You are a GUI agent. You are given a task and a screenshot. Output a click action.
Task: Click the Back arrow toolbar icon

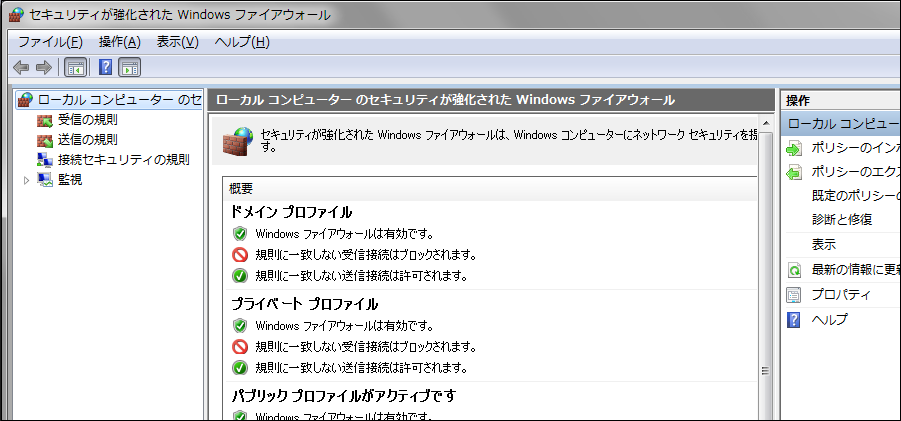pyautogui.click(x=21, y=68)
